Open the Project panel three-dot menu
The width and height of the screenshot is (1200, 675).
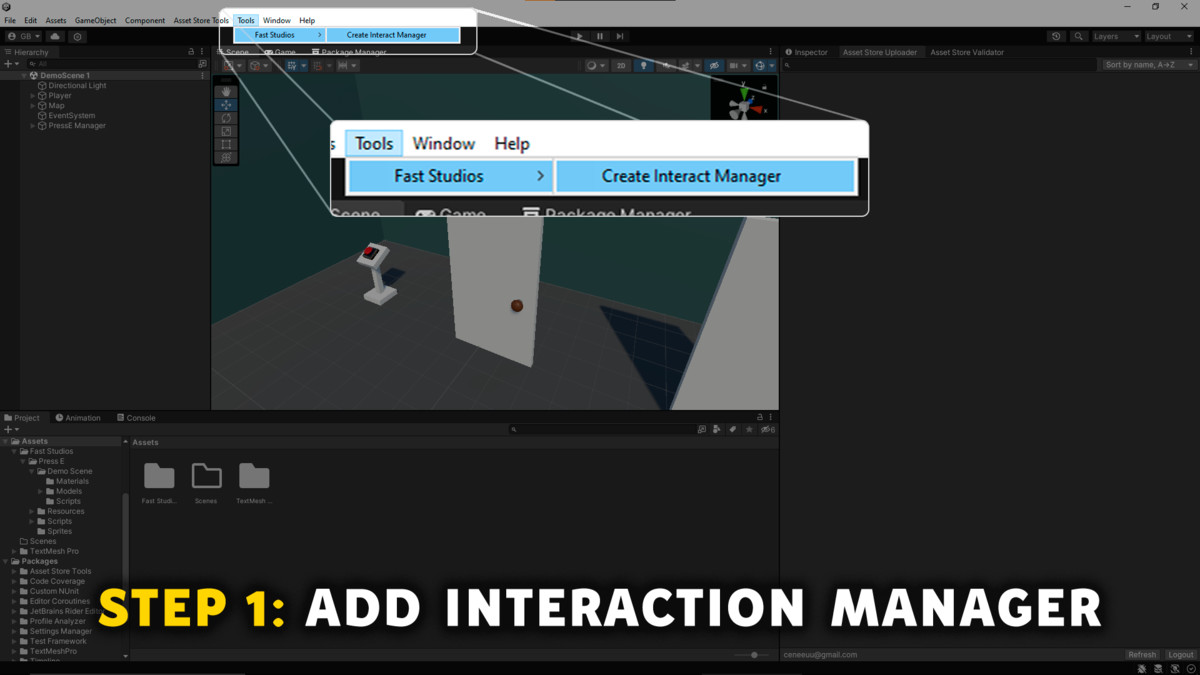click(x=770, y=418)
